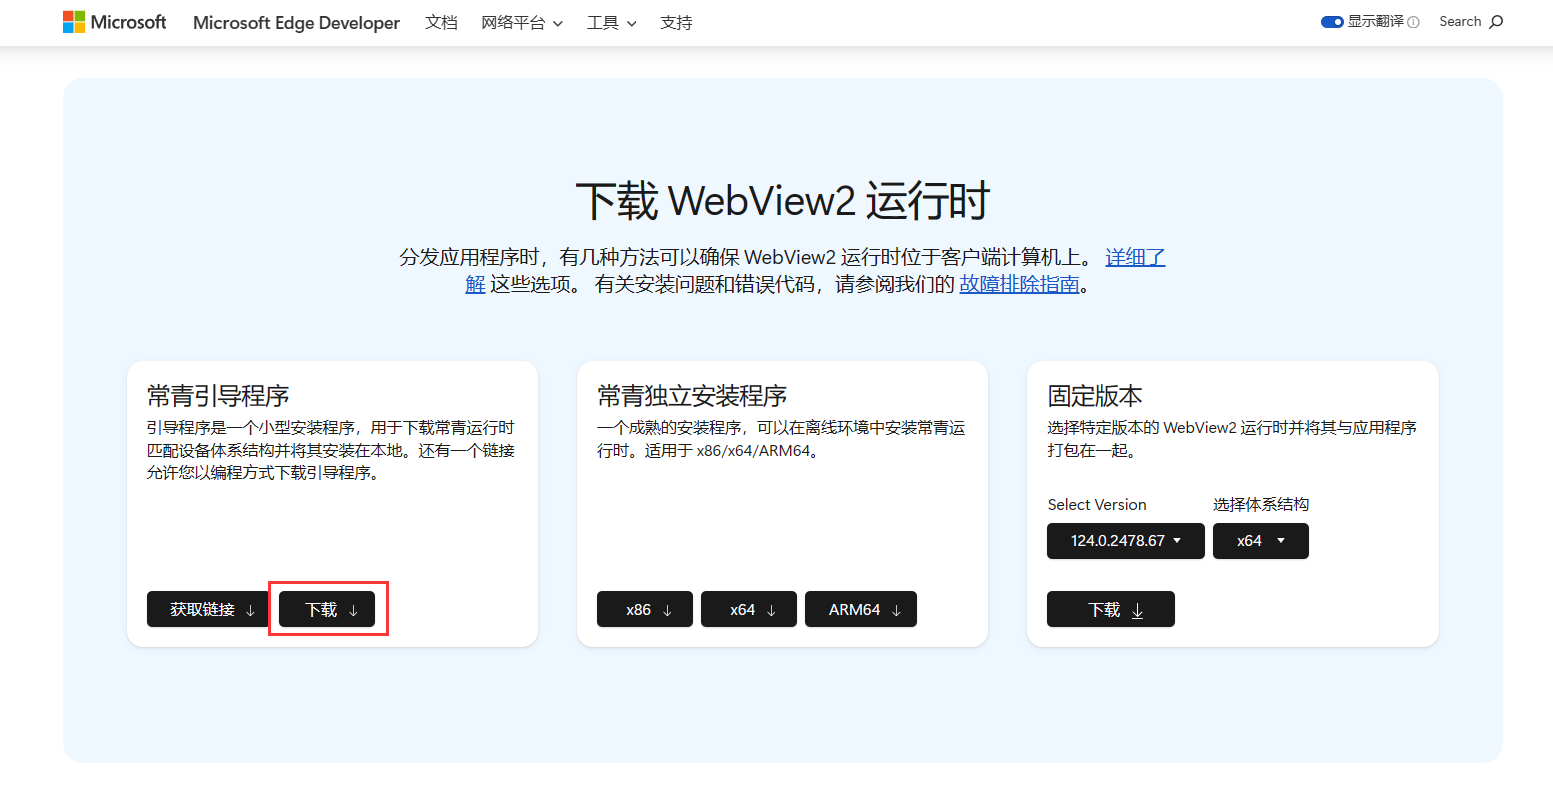This screenshot has width=1553, height=796.
Task: Expand the 网络平台 menu chevron
Action: pyautogui.click(x=558, y=23)
